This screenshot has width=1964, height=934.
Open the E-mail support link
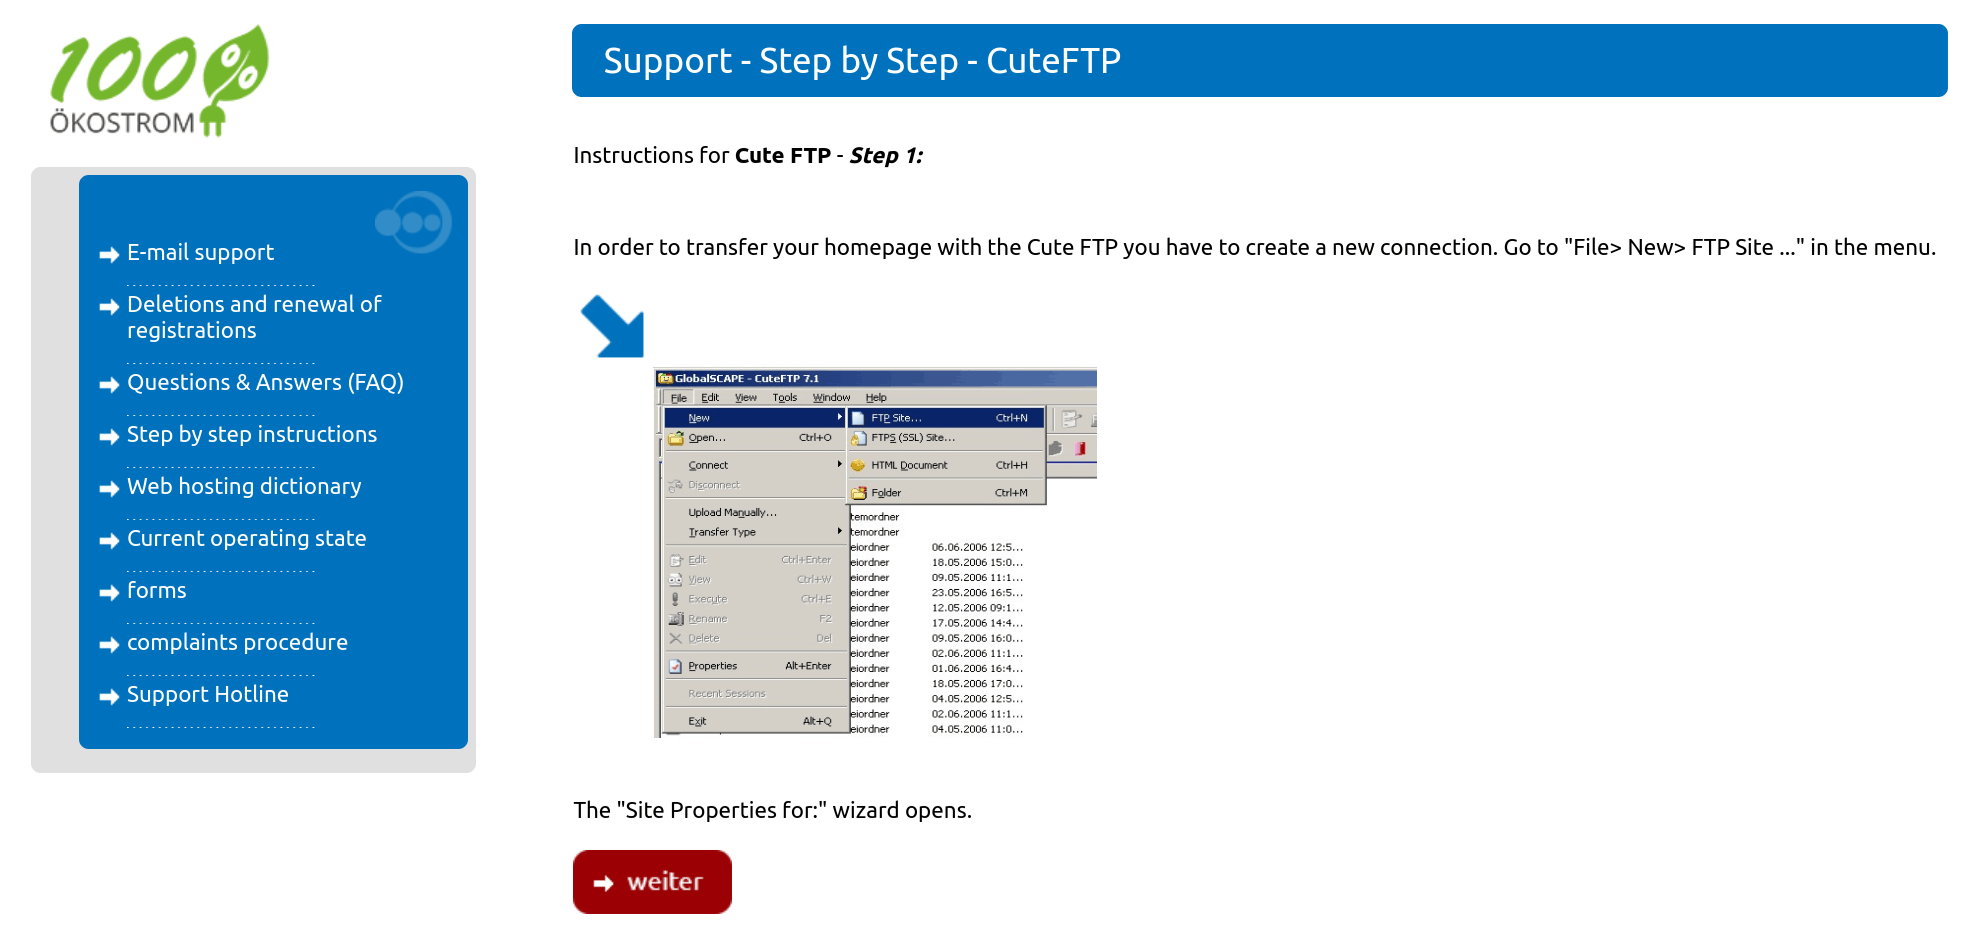(200, 253)
